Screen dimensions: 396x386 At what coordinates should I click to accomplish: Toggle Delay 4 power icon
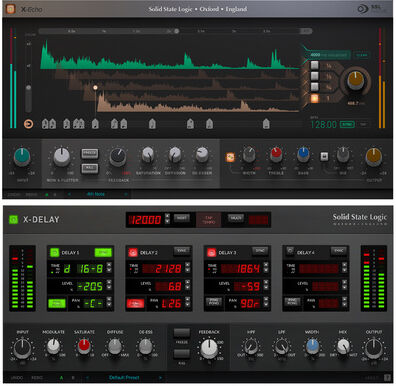pos(290,251)
